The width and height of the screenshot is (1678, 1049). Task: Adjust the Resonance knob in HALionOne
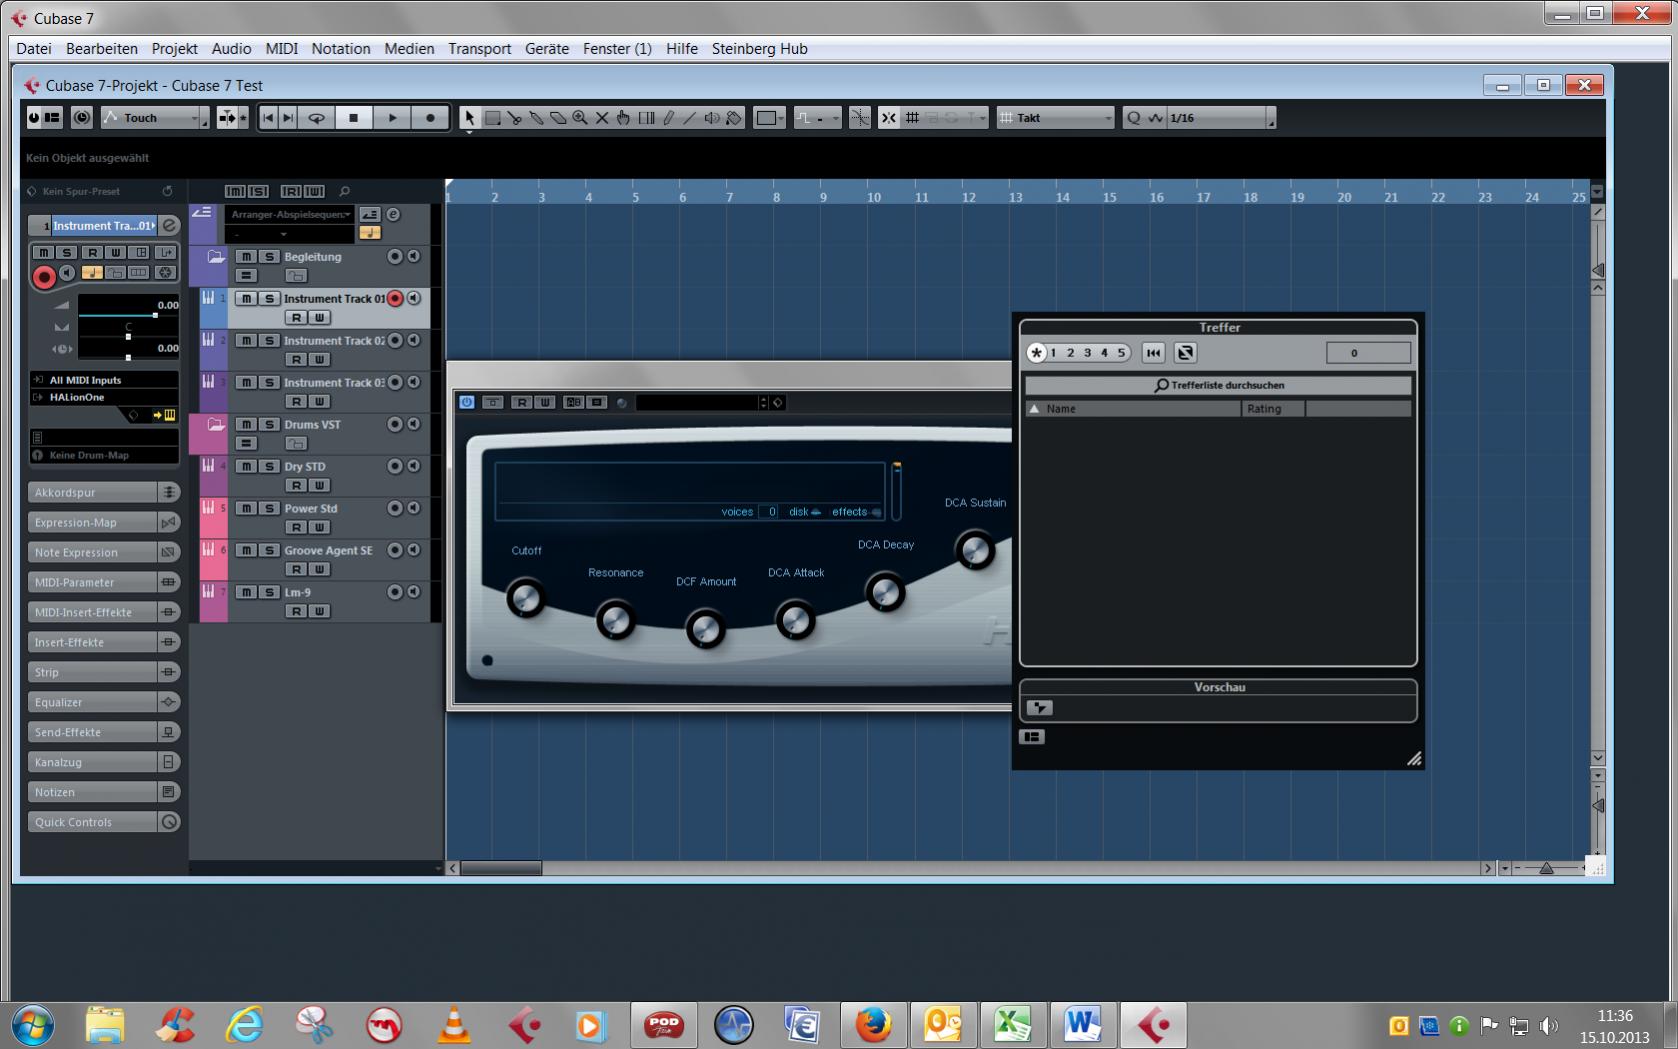(x=615, y=621)
